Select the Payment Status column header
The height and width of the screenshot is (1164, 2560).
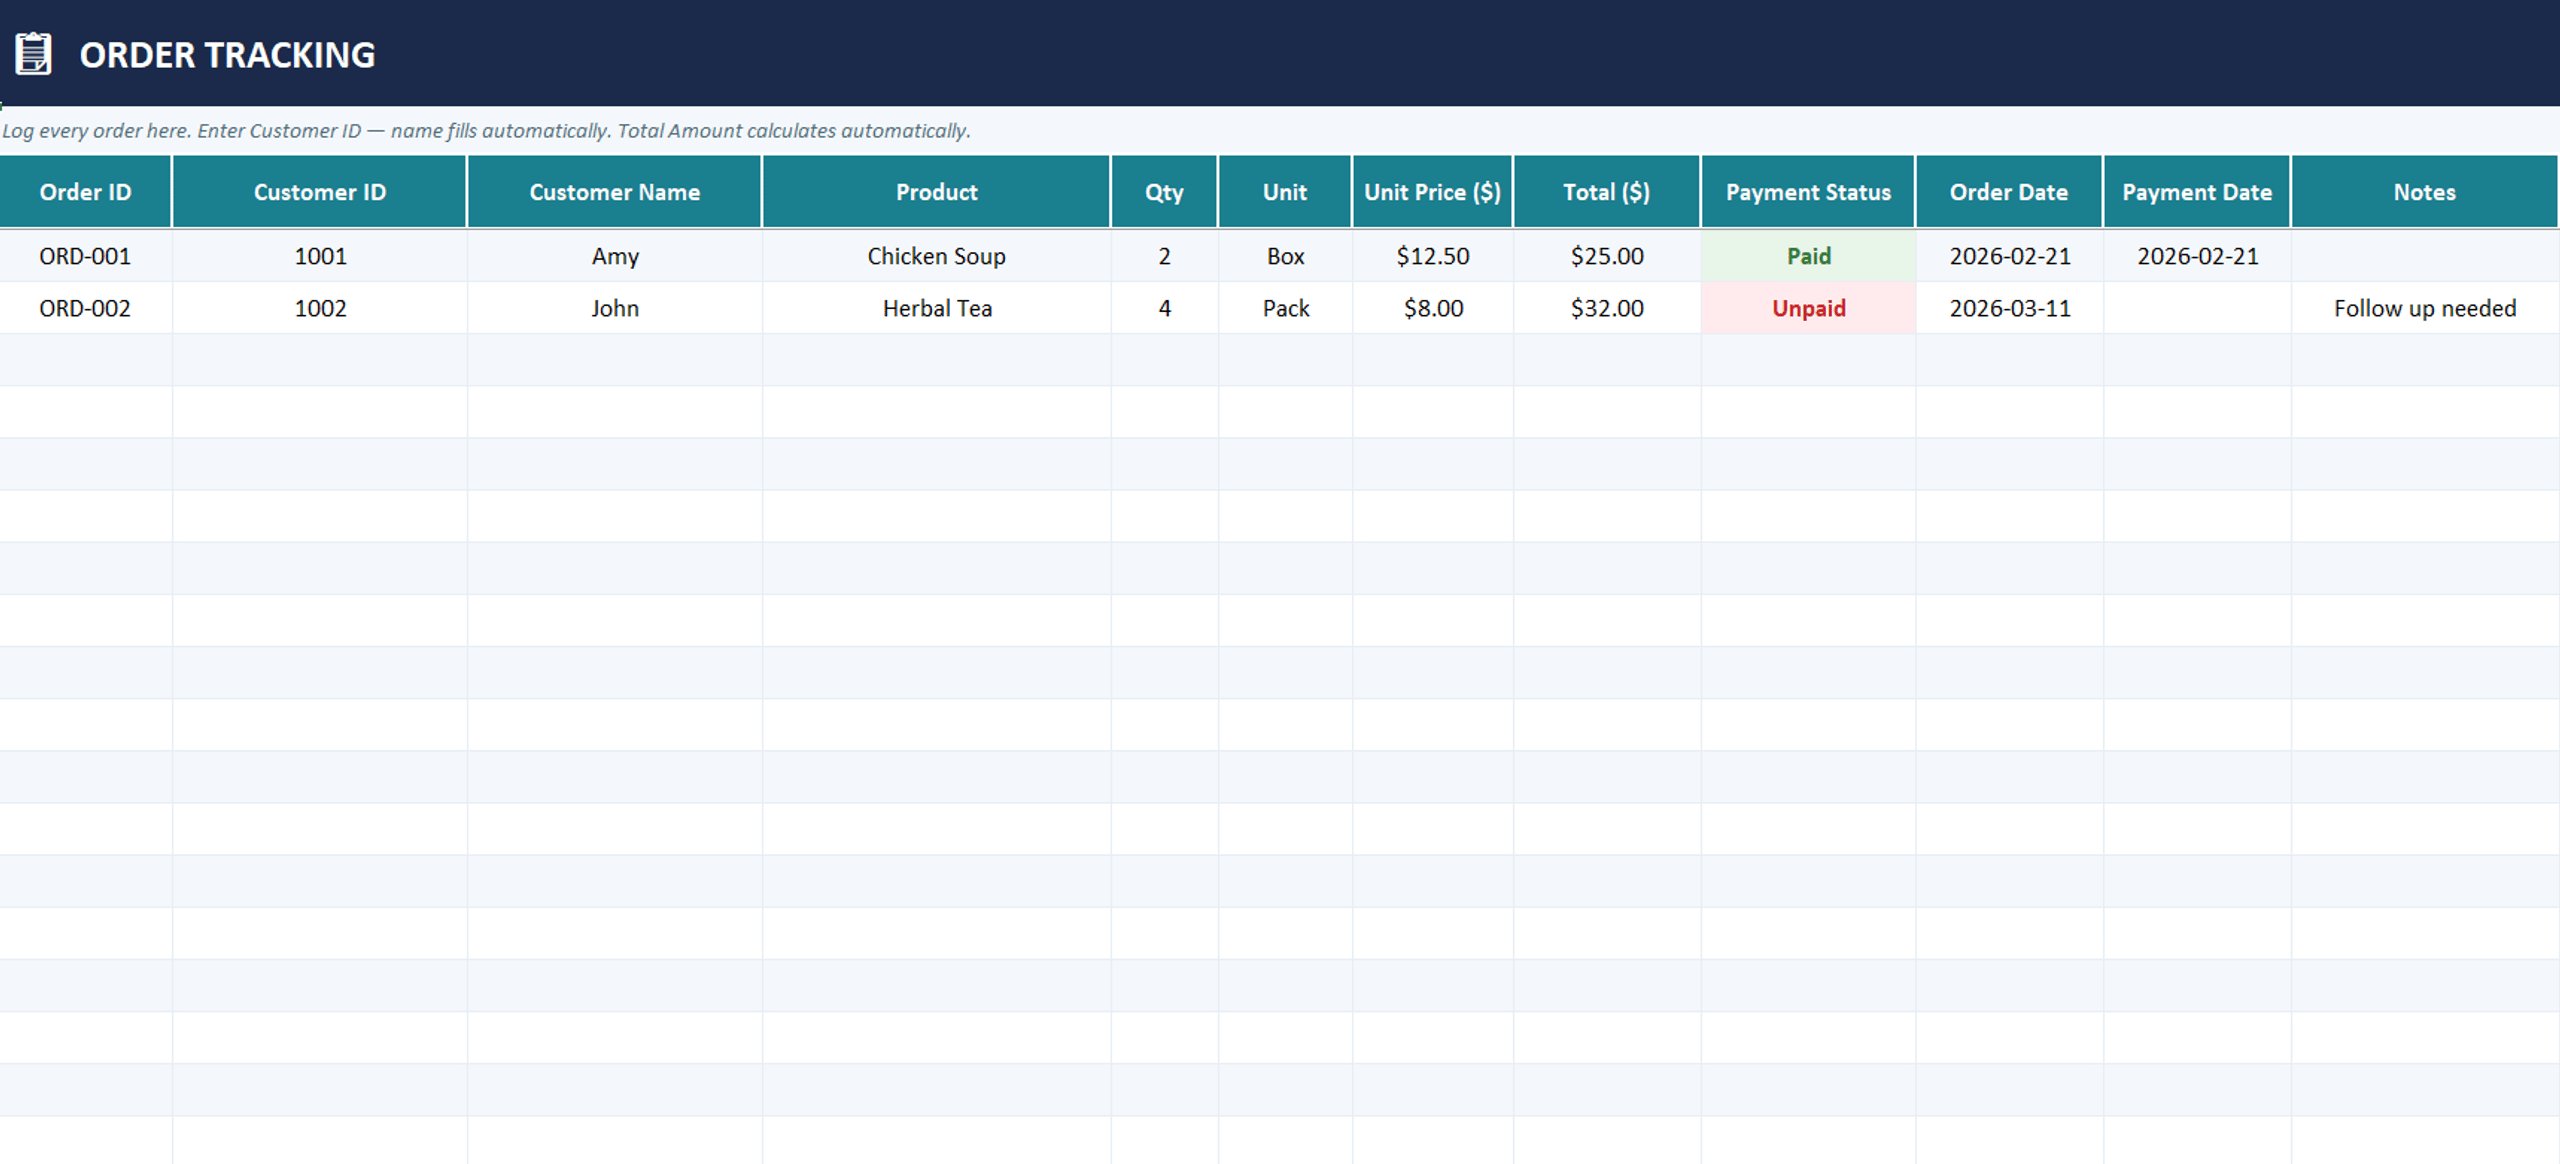tap(1808, 192)
